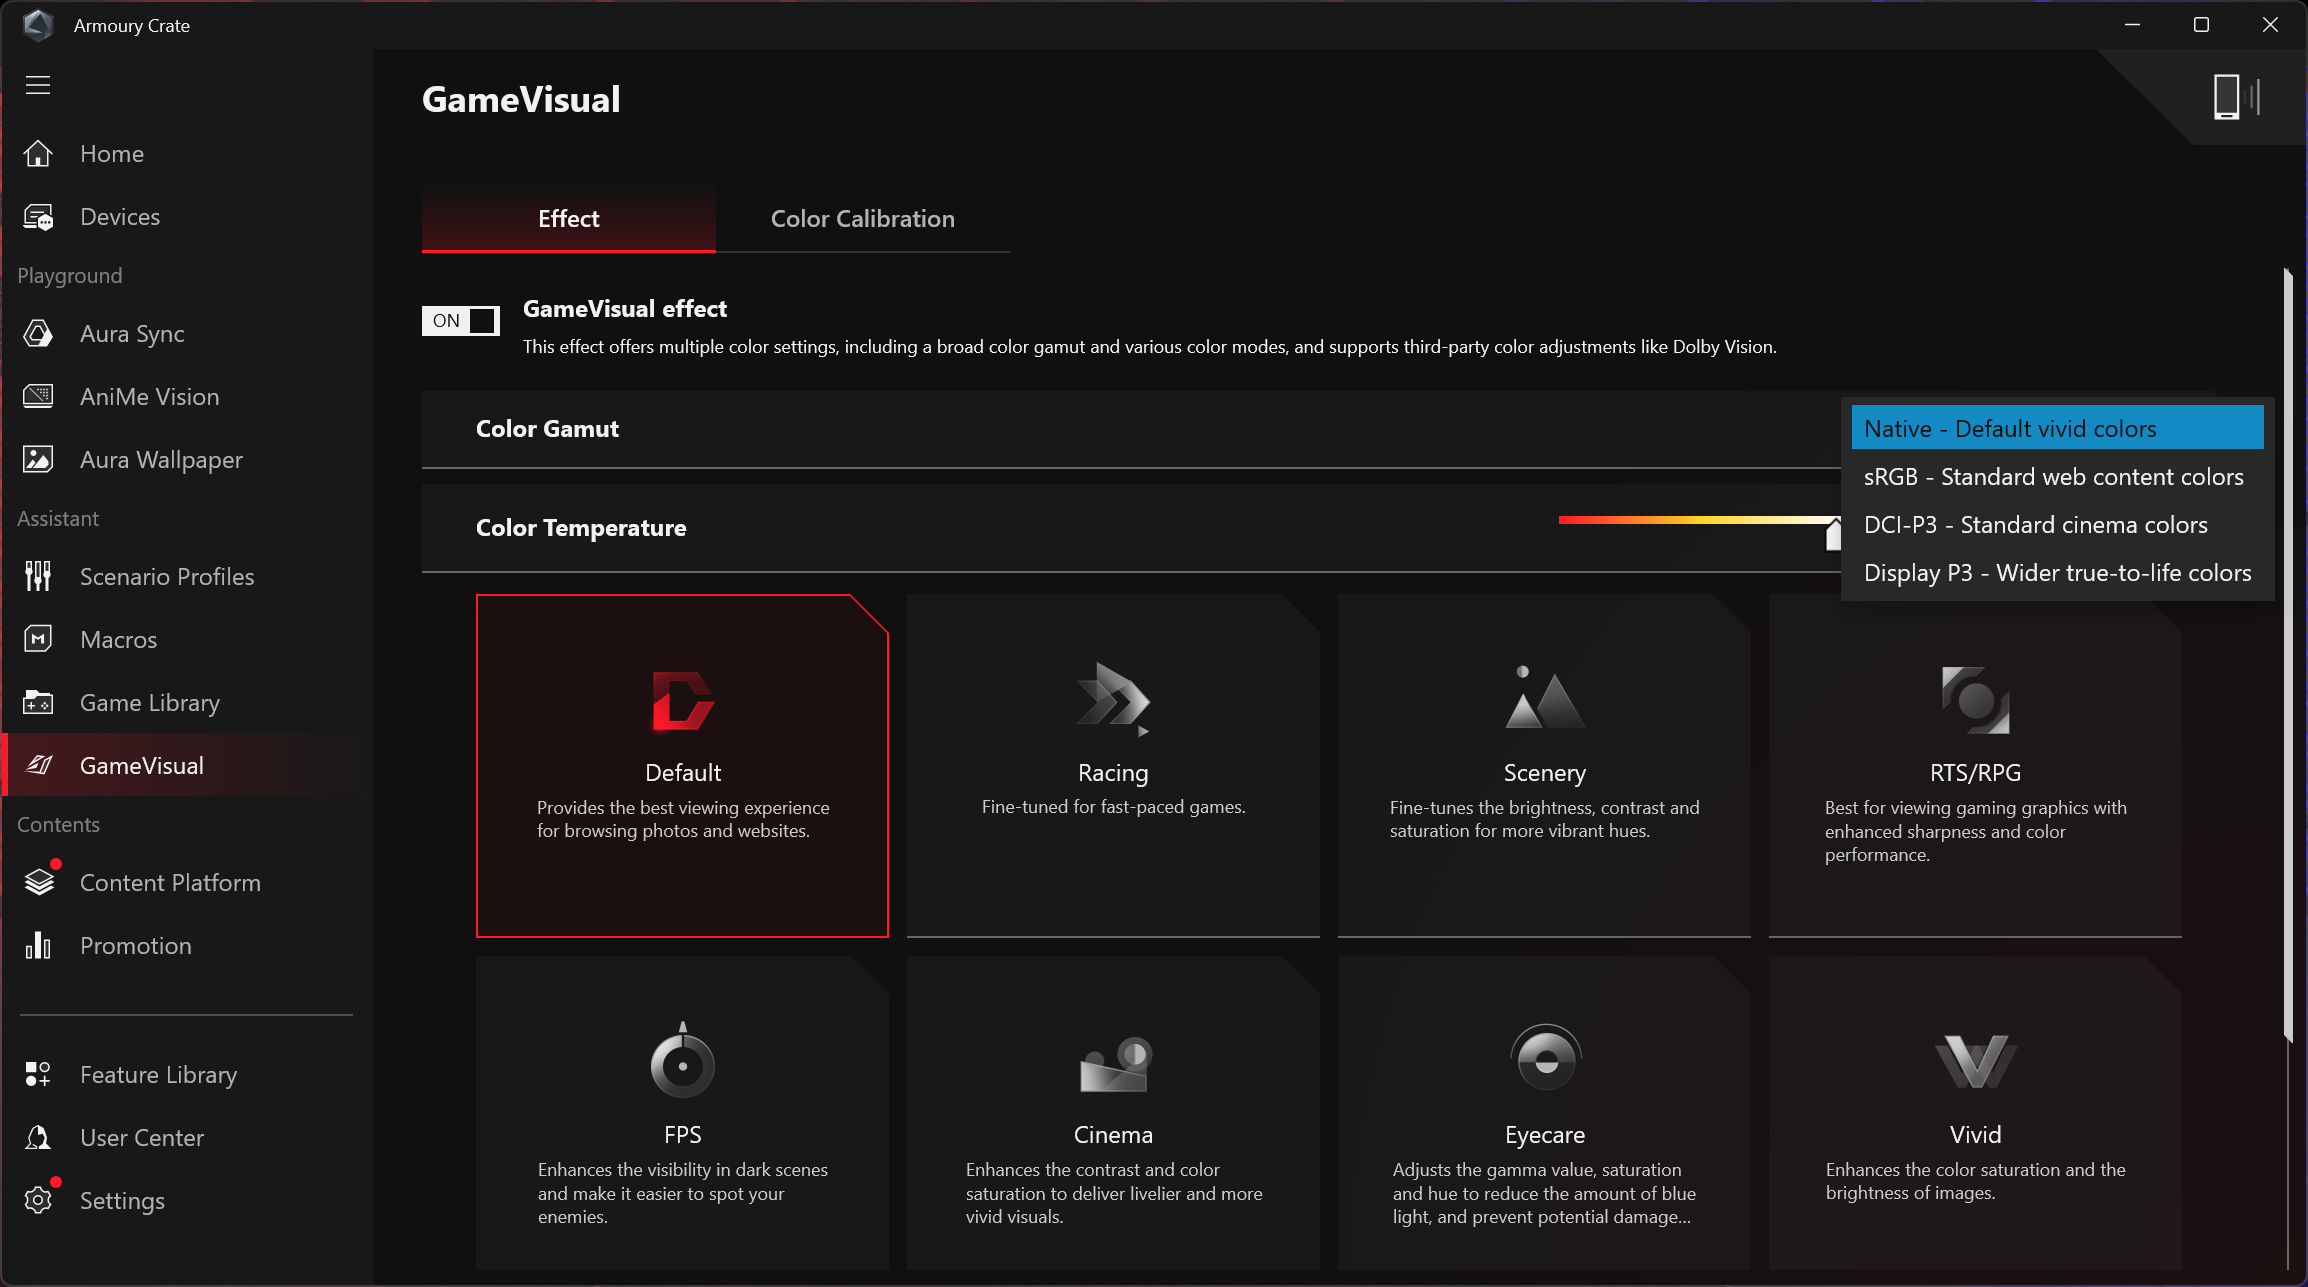Select the FPS mode crosshair icon
The height and width of the screenshot is (1287, 2308).
point(683,1060)
